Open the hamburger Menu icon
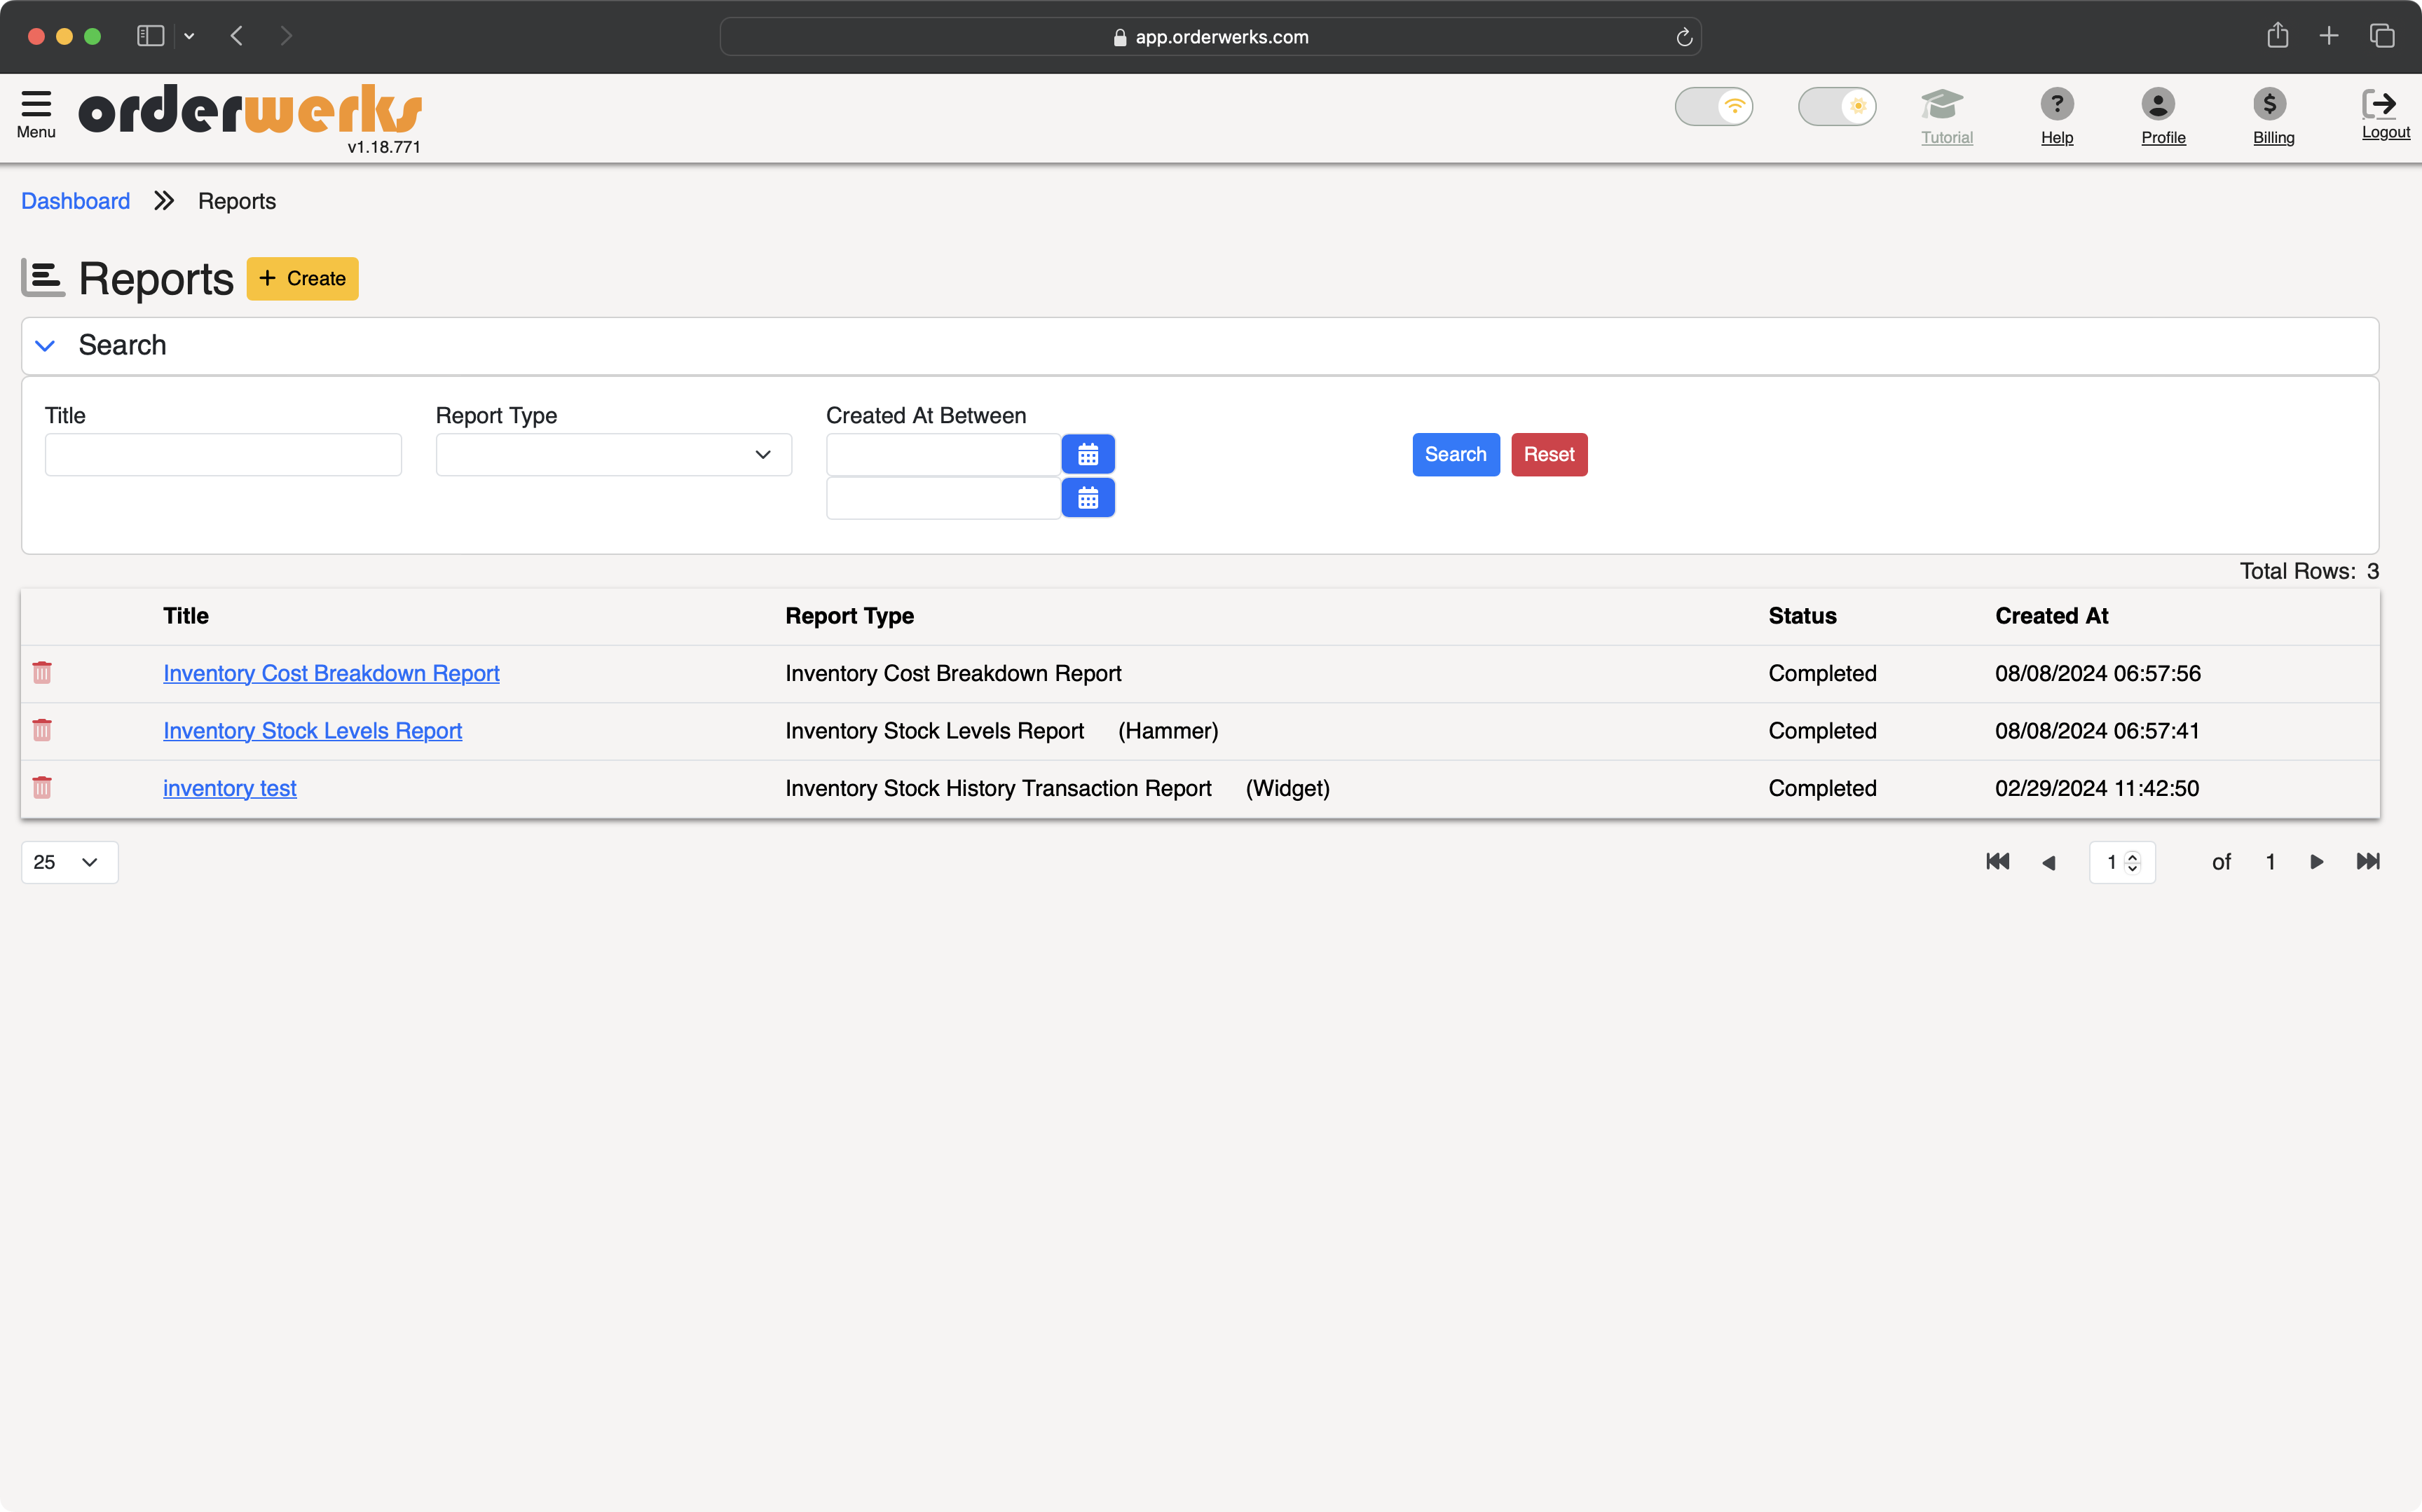This screenshot has height=1512, width=2422. (x=36, y=104)
